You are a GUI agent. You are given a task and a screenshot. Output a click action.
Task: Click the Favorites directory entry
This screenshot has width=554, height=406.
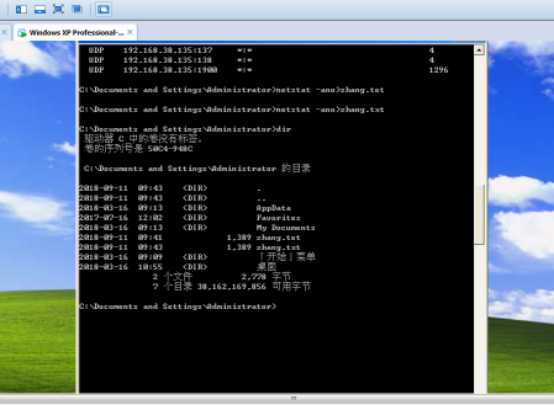(x=190, y=218)
